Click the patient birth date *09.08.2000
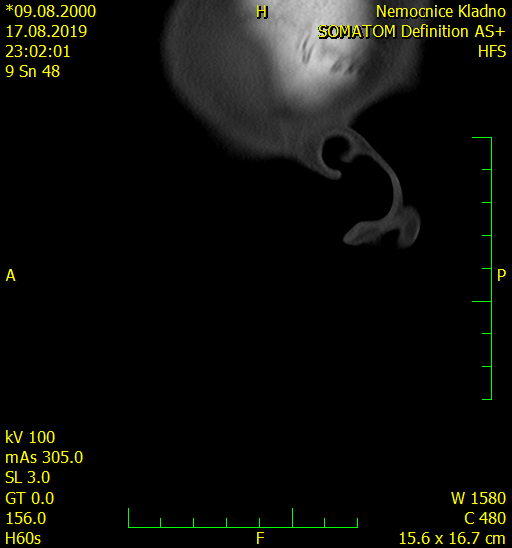 (51, 11)
